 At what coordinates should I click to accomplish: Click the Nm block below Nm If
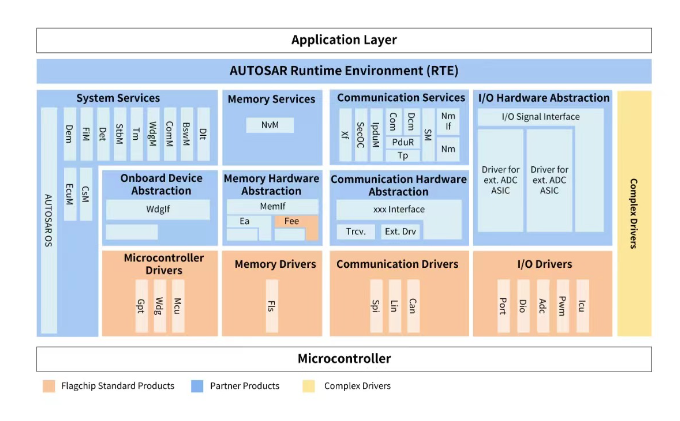coord(448,149)
